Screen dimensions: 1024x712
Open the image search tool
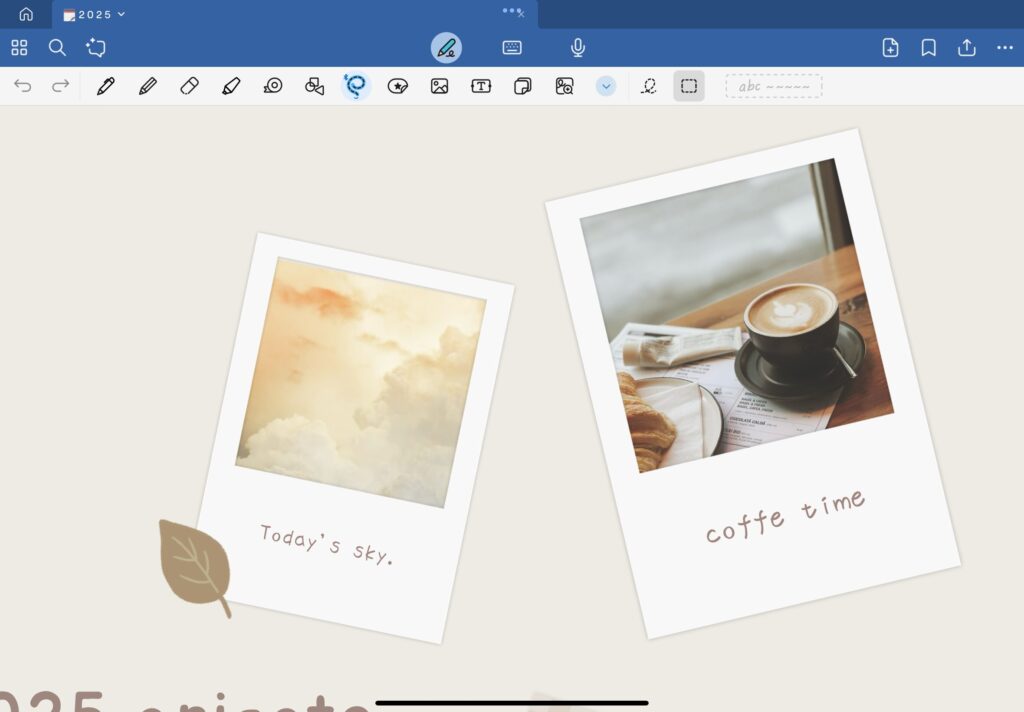(x=564, y=86)
